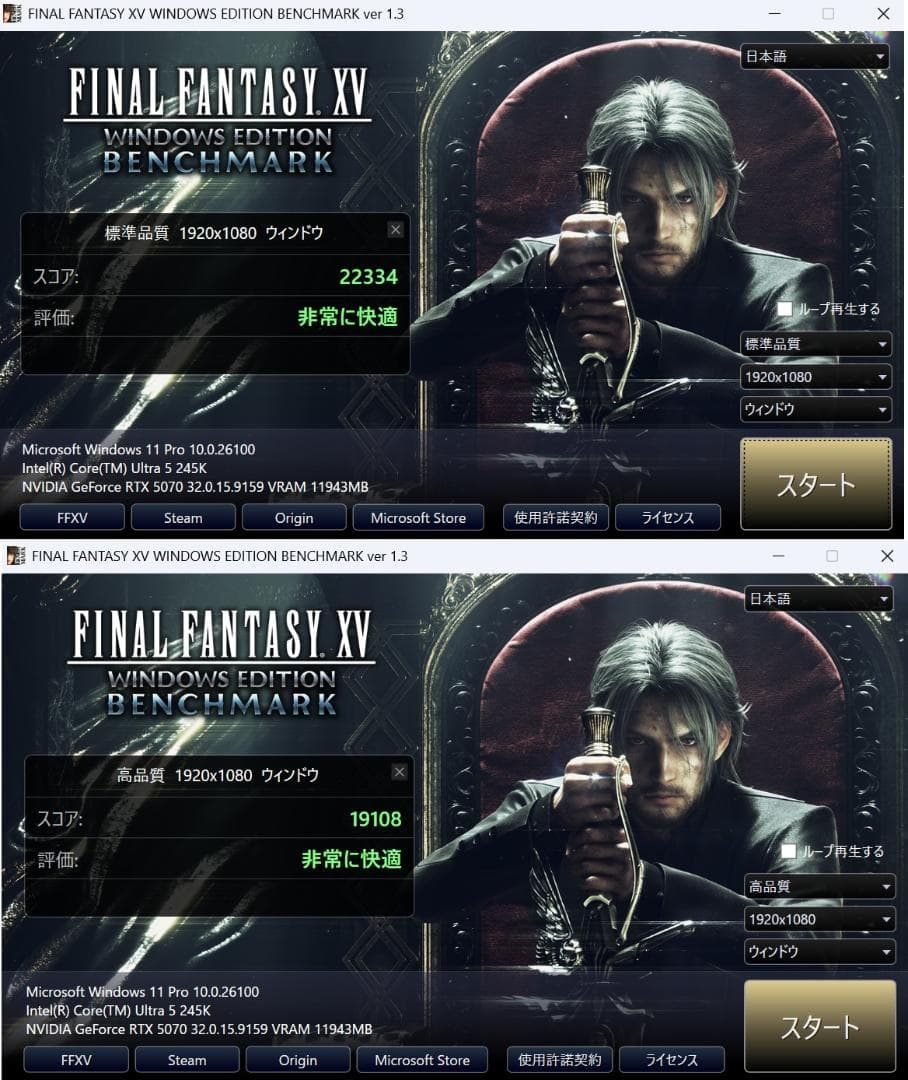908x1080 pixels.
Task: Open the 1920x1080 resolution dropdown in the lower window
Action: [x=820, y=919]
